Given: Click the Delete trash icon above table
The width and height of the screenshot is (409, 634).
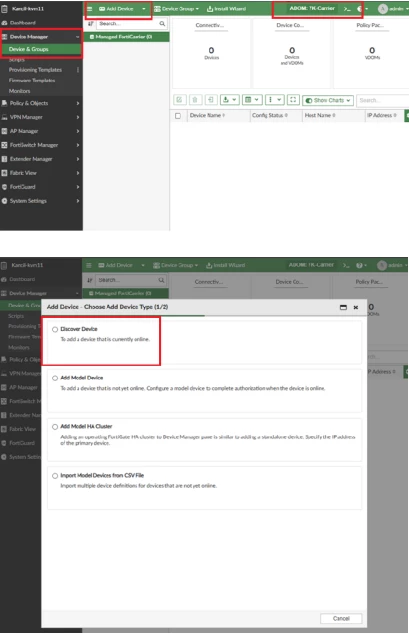Looking at the screenshot, I should pos(195,99).
